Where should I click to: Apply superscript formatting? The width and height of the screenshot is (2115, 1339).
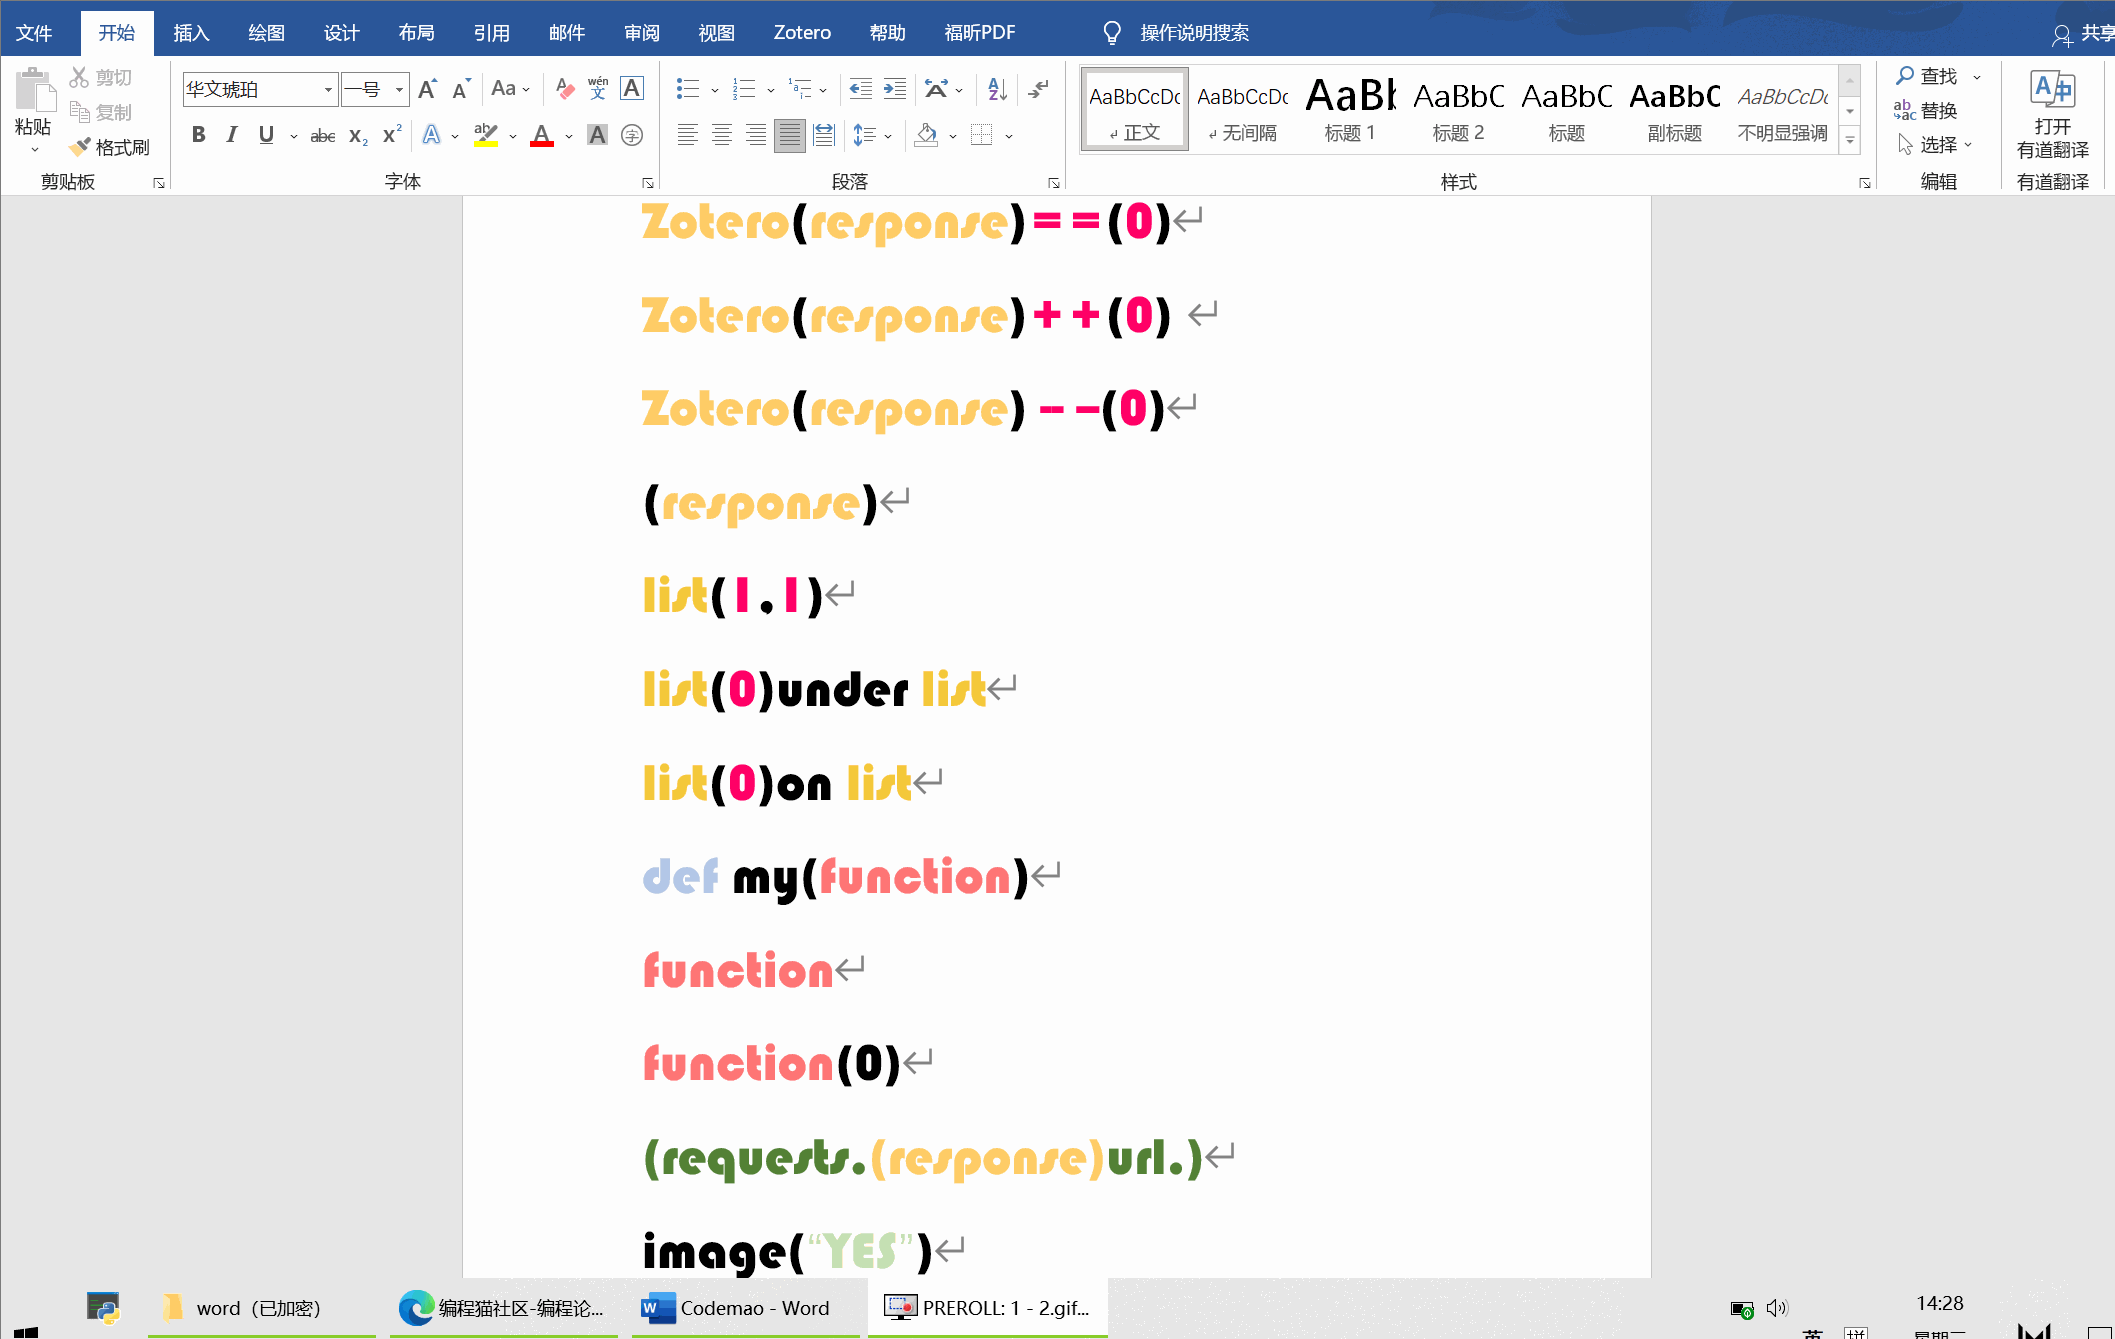click(x=392, y=135)
